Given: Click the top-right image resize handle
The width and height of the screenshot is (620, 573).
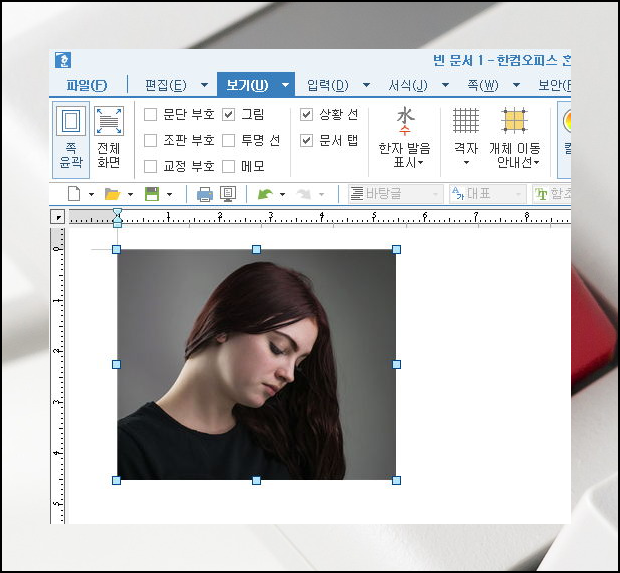Looking at the screenshot, I should [396, 249].
